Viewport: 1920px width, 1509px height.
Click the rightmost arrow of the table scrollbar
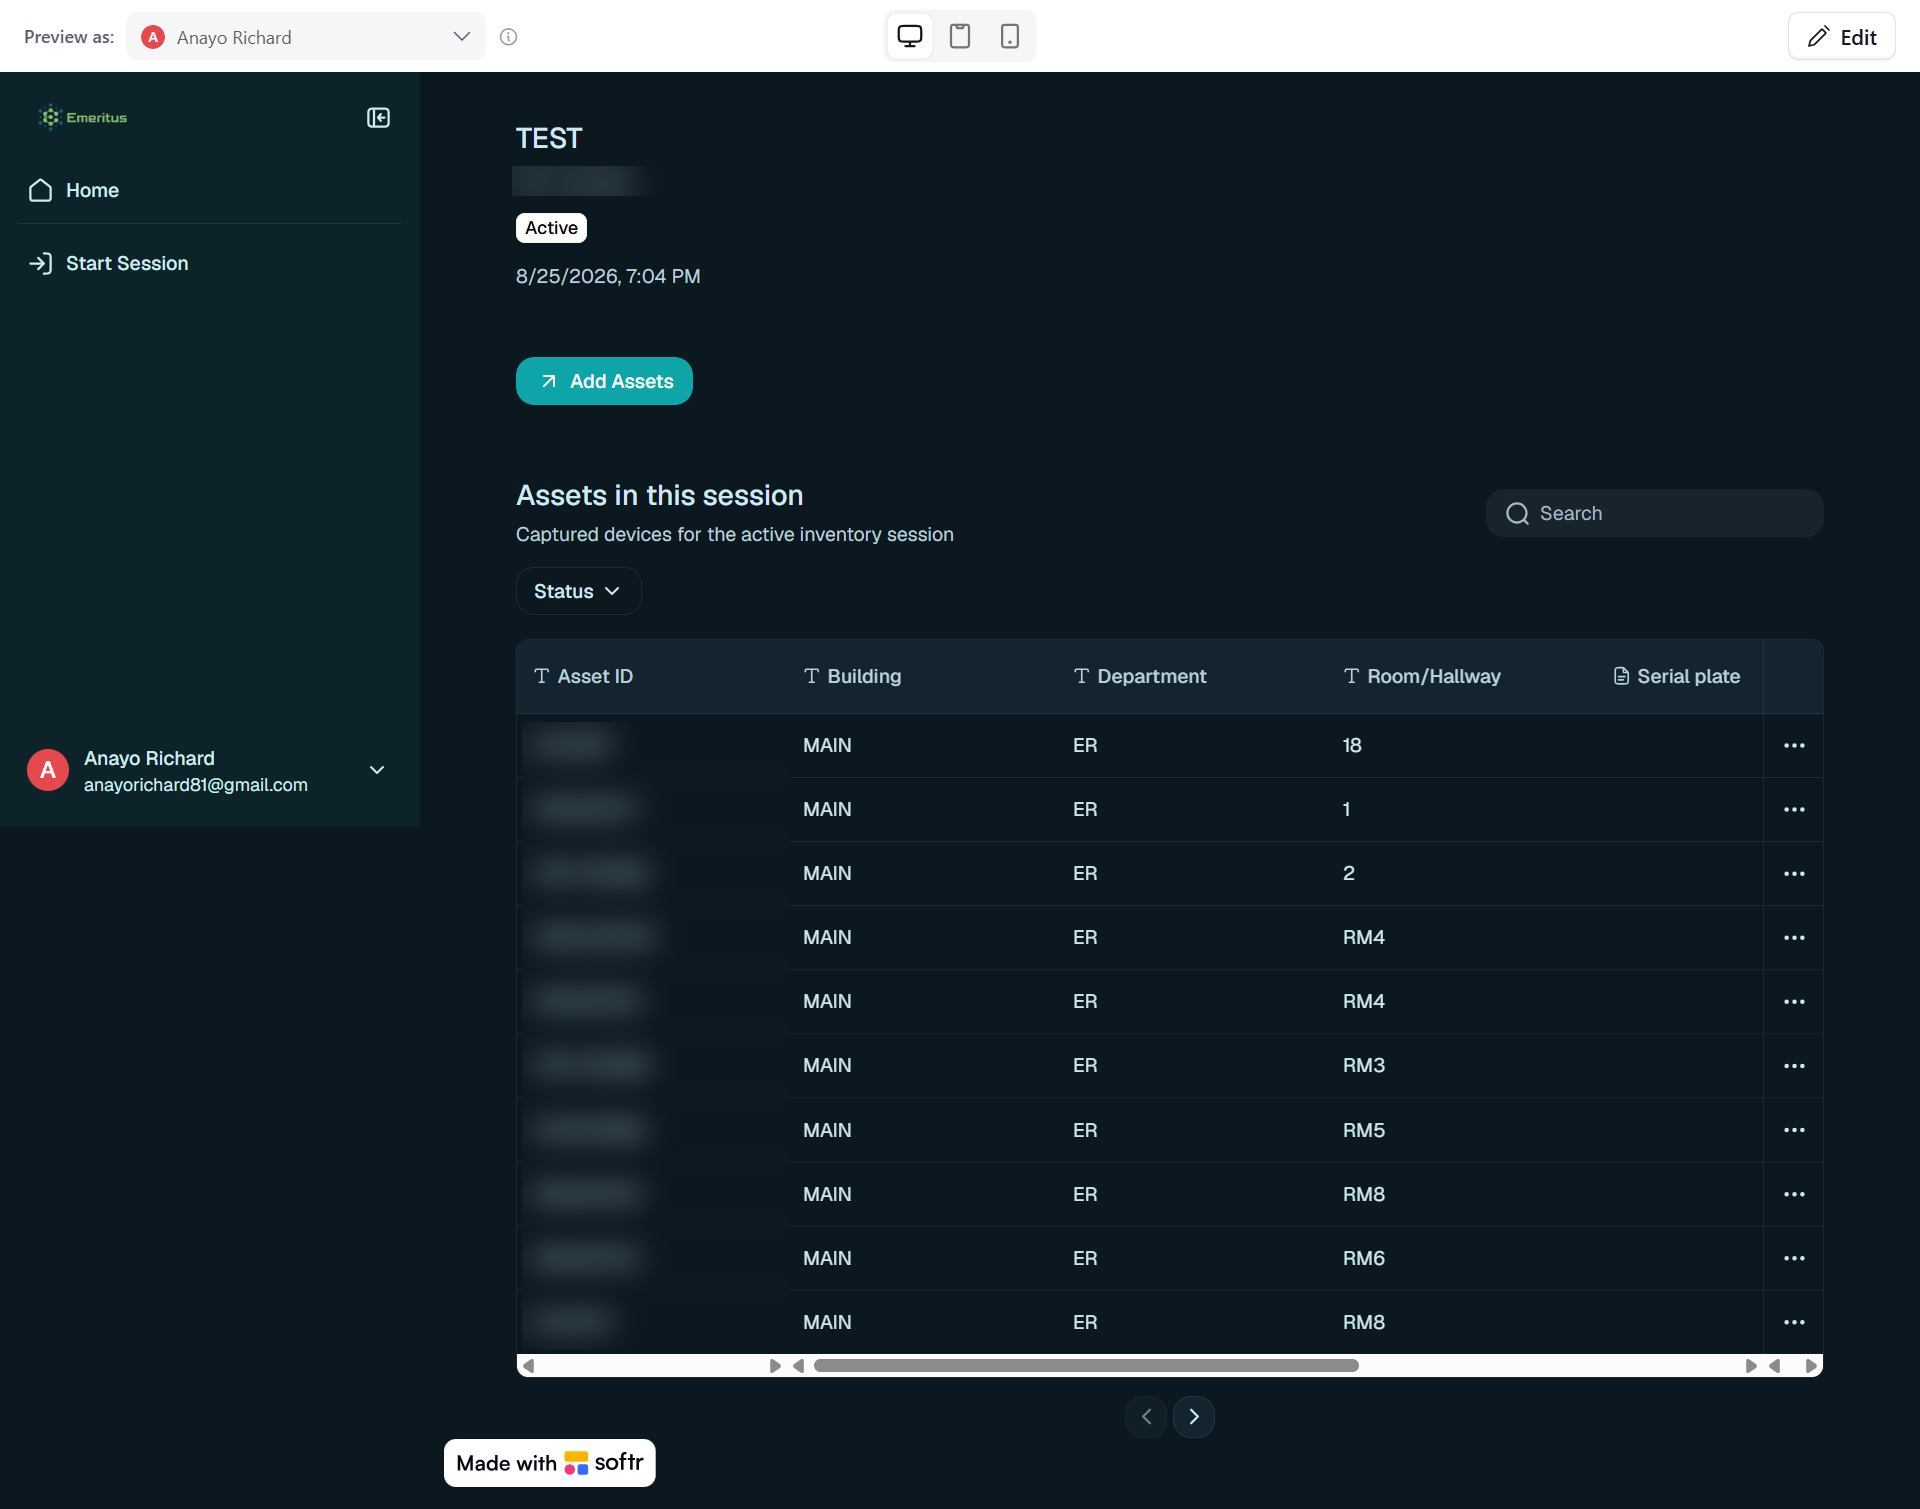pos(1811,1365)
